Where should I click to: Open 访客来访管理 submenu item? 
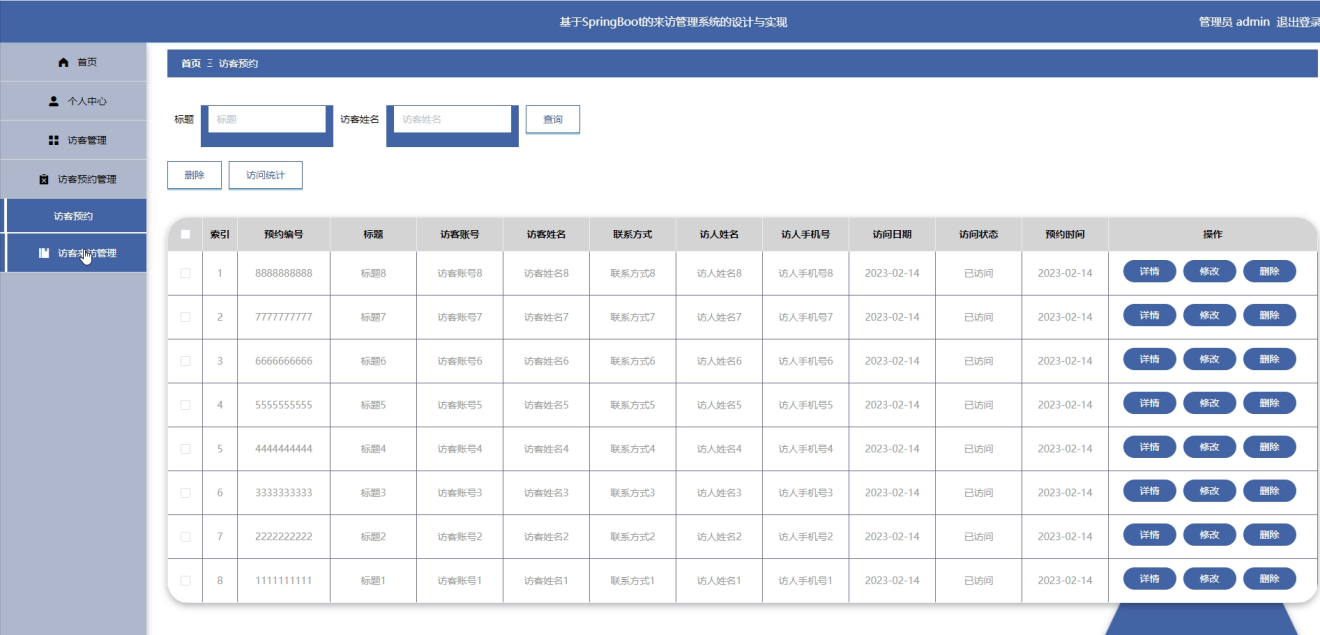pos(87,252)
